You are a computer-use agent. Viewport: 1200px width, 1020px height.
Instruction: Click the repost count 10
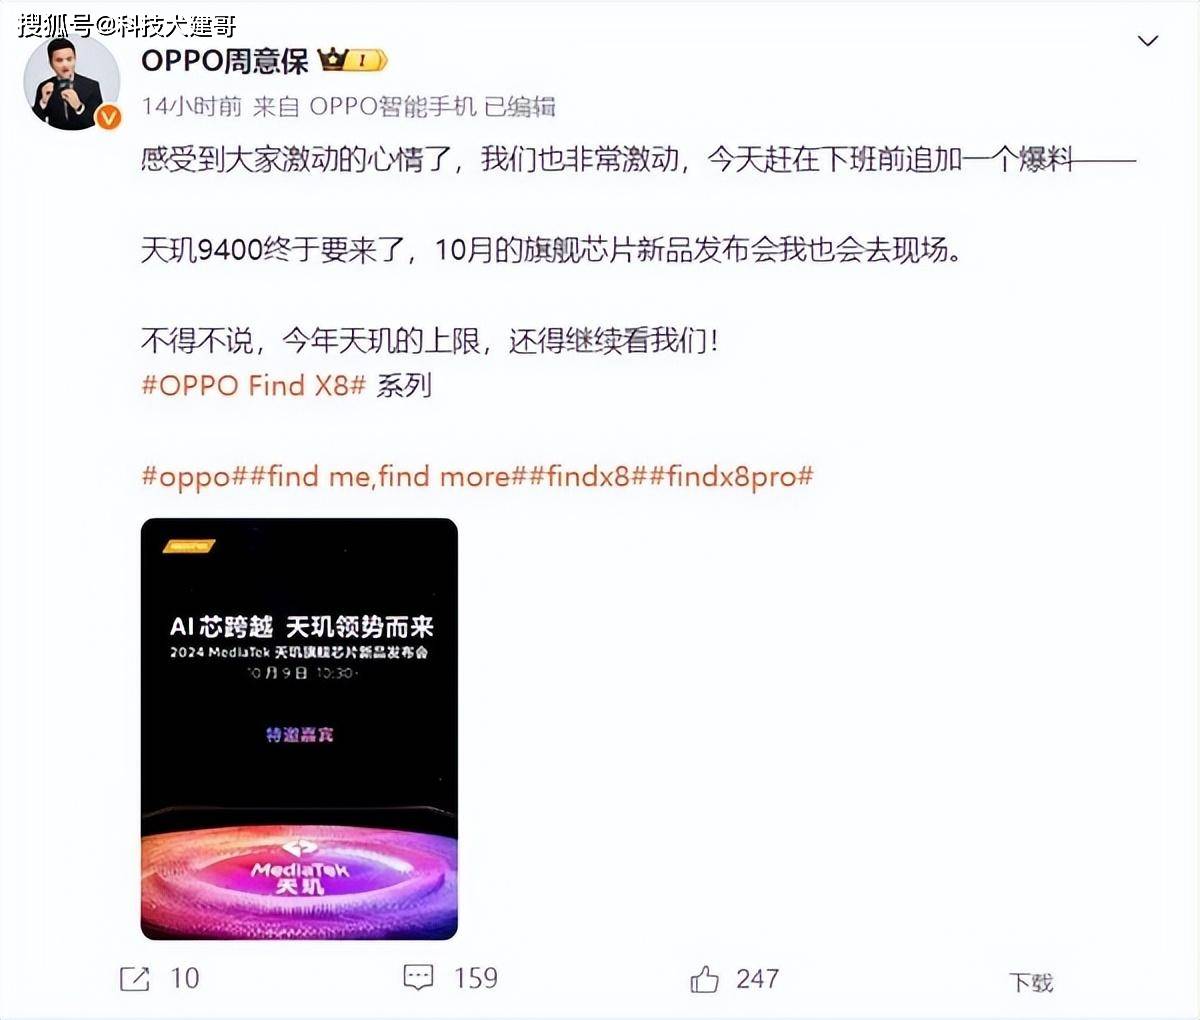(x=185, y=978)
